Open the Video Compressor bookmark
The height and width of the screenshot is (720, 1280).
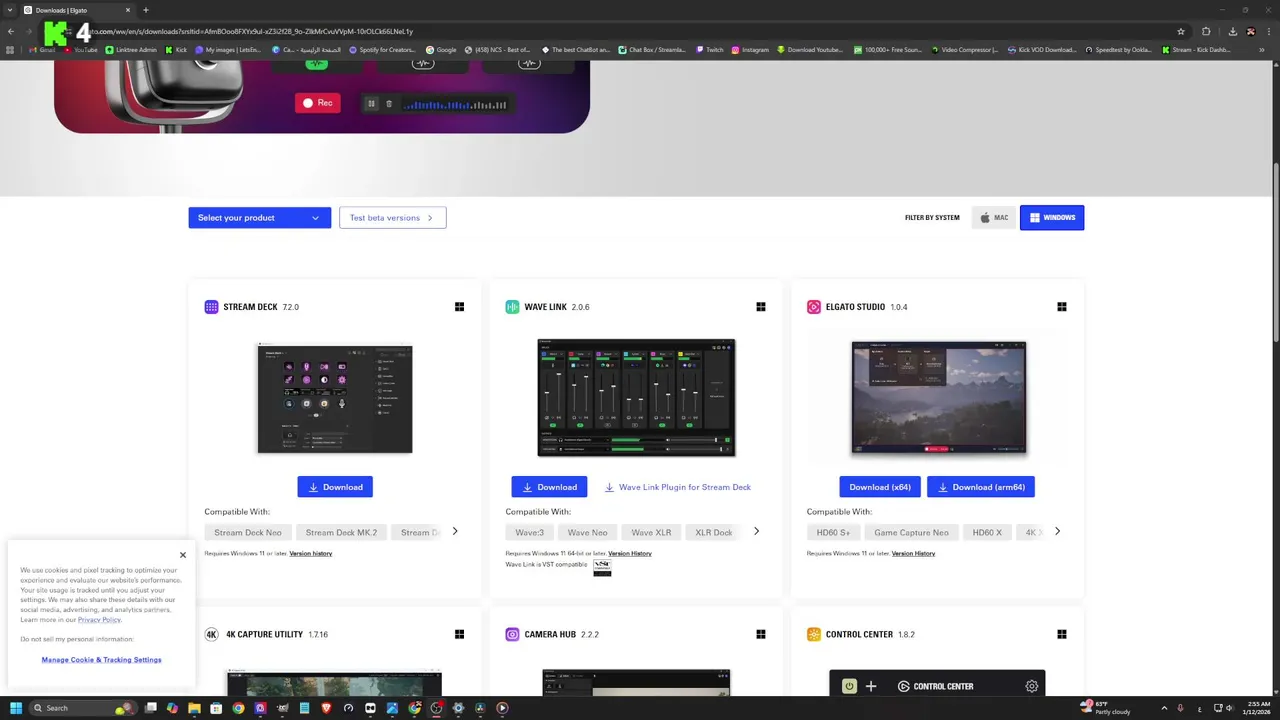(x=964, y=50)
